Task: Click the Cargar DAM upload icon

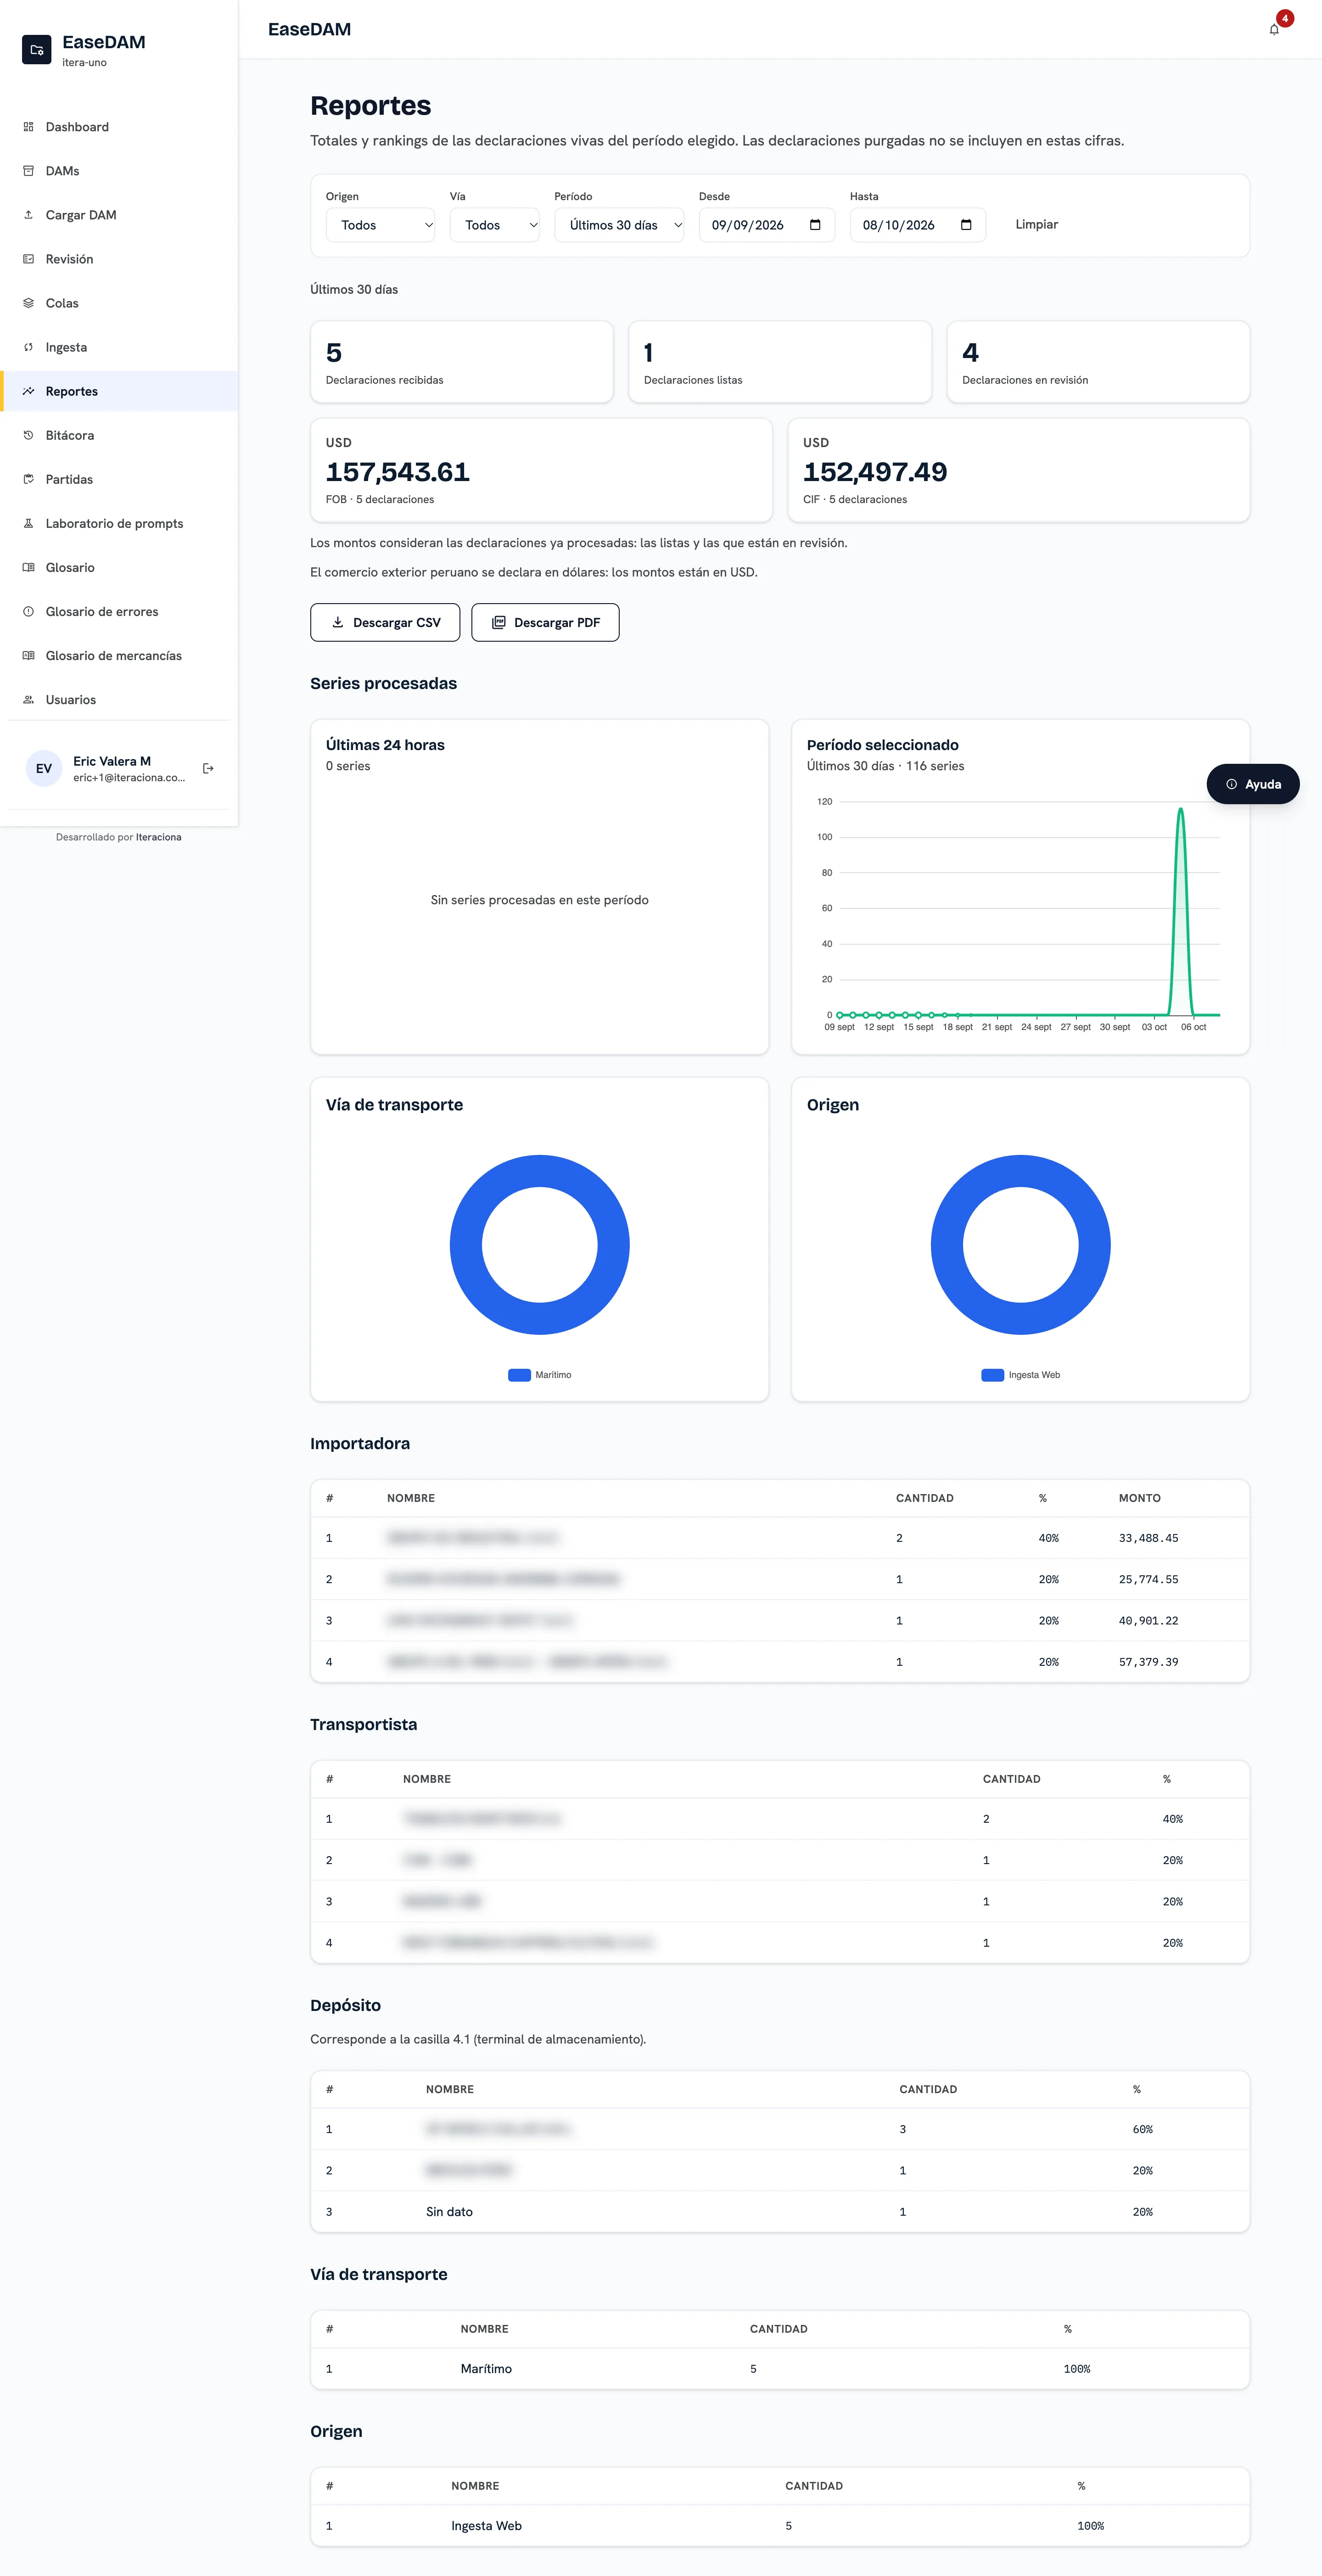Action: click(x=28, y=215)
